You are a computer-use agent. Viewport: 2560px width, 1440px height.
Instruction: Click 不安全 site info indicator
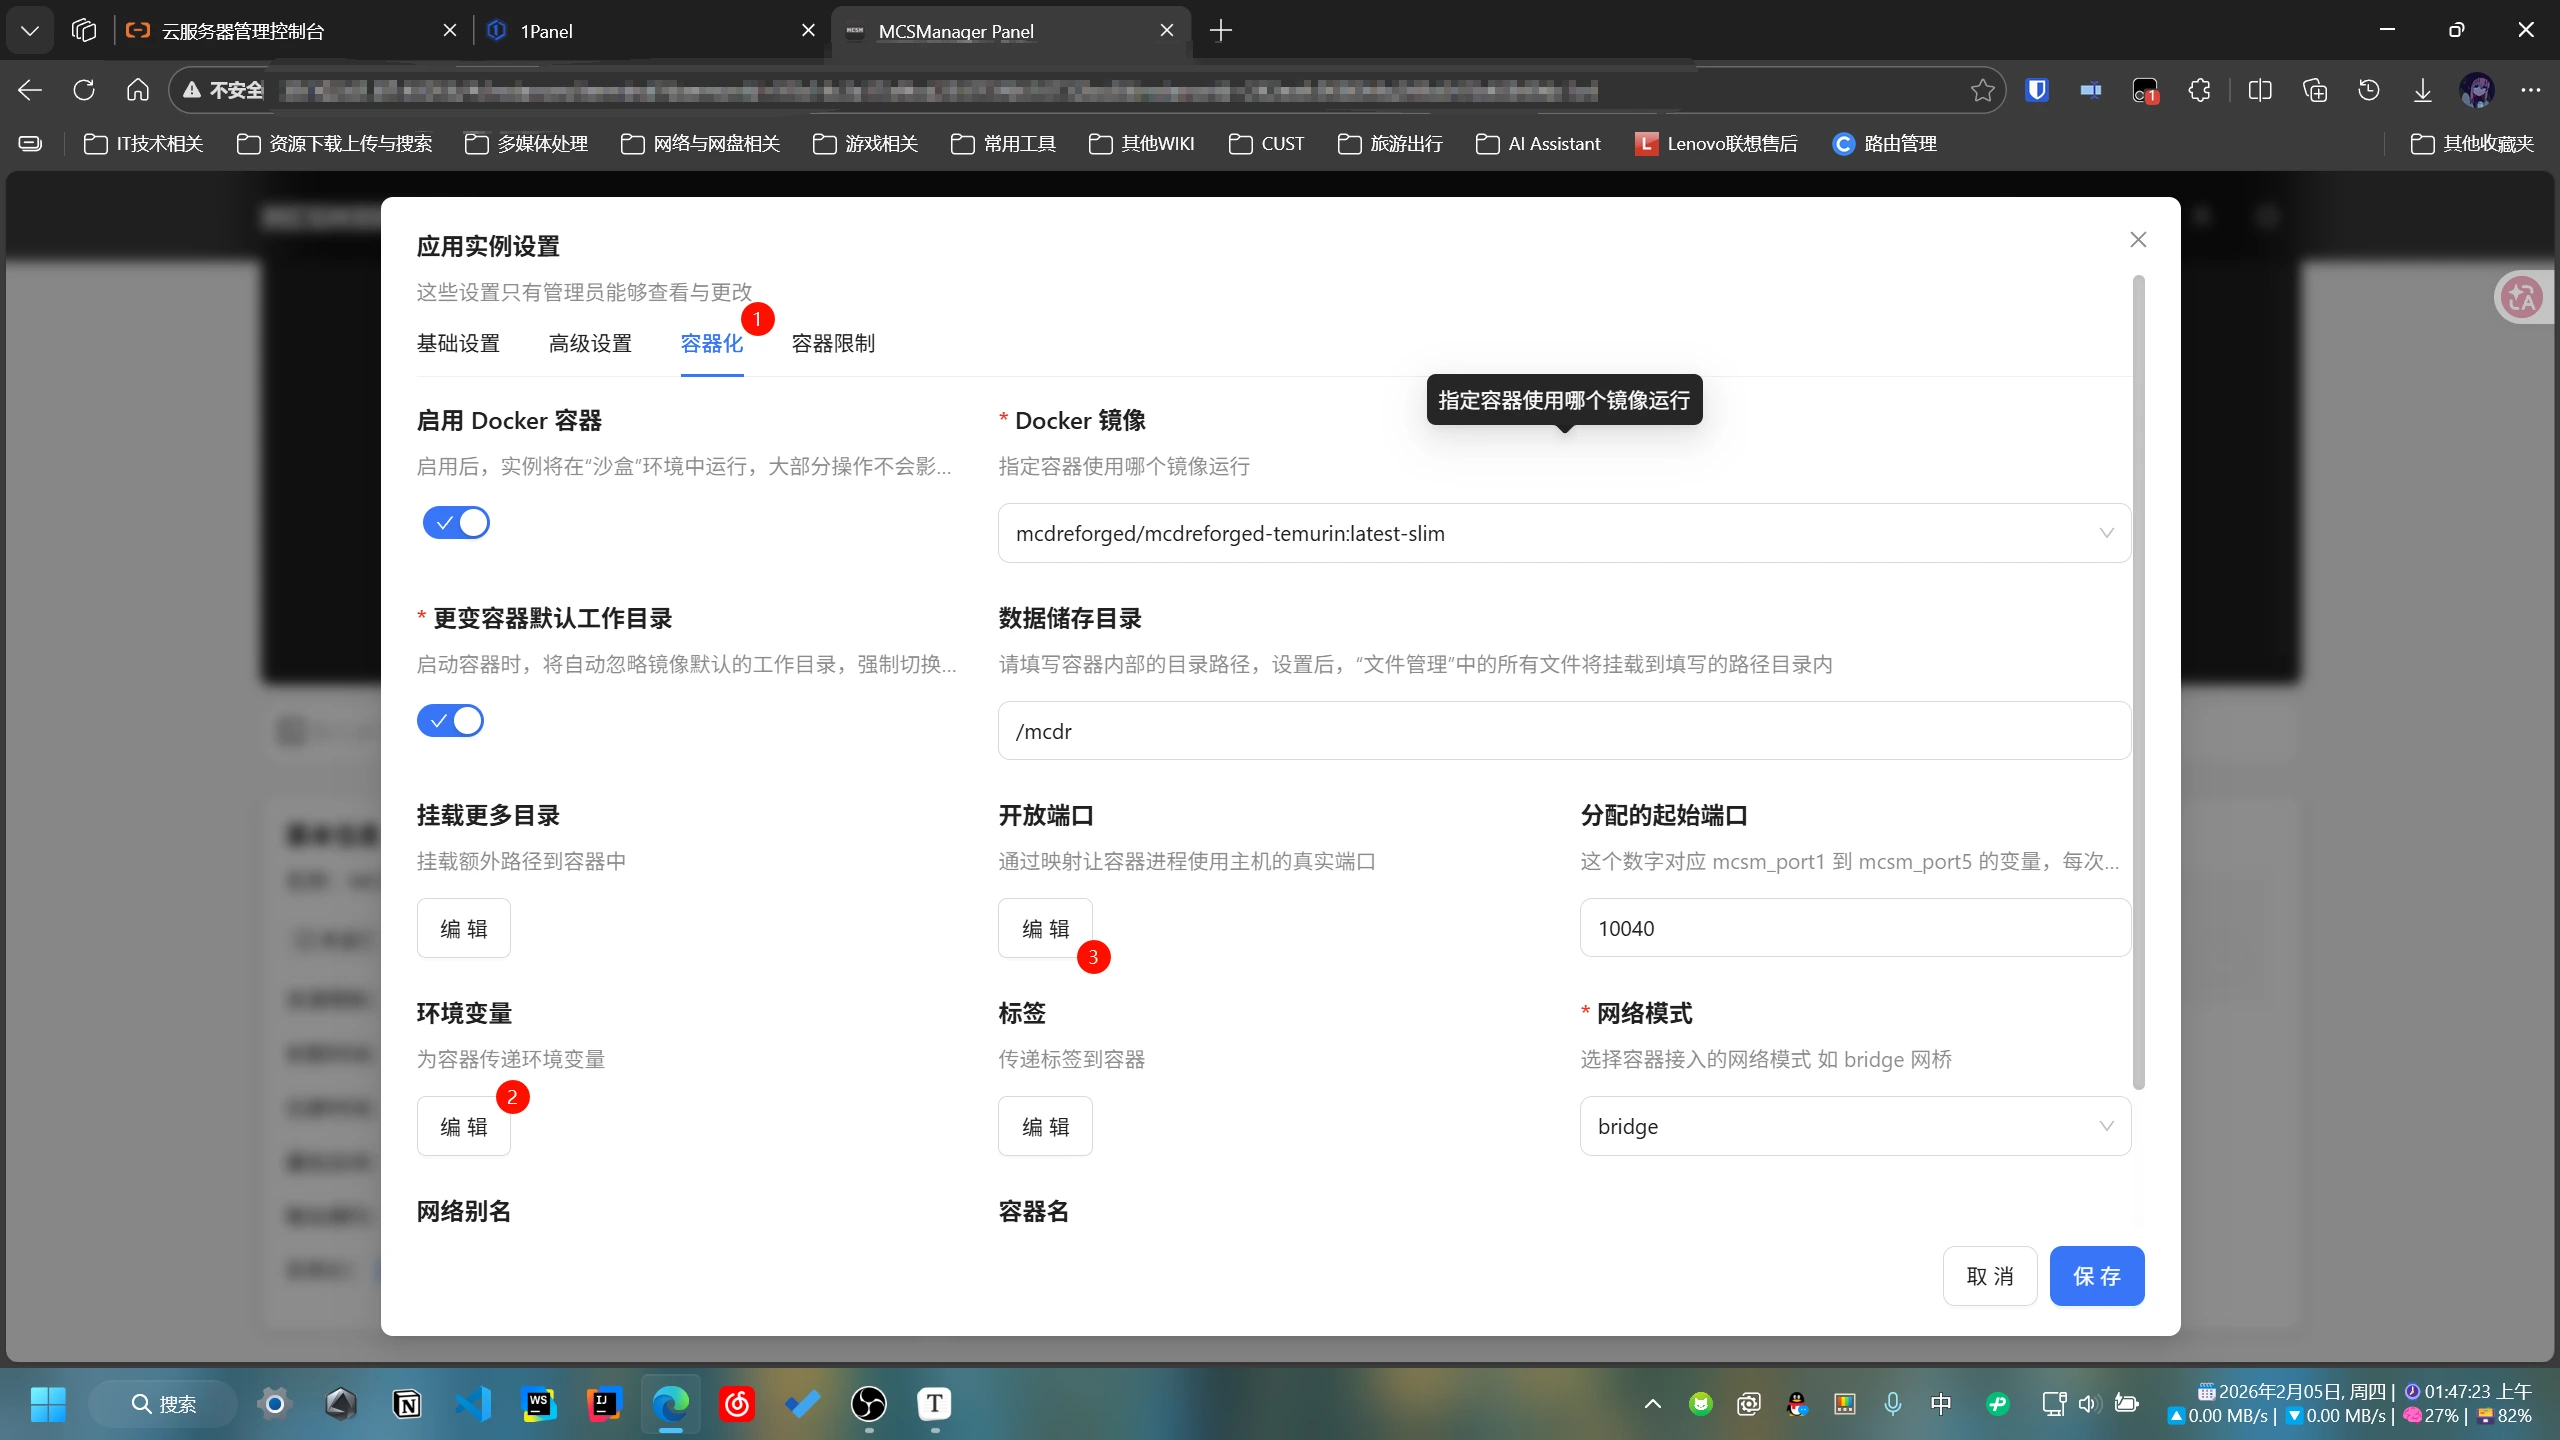coord(222,90)
